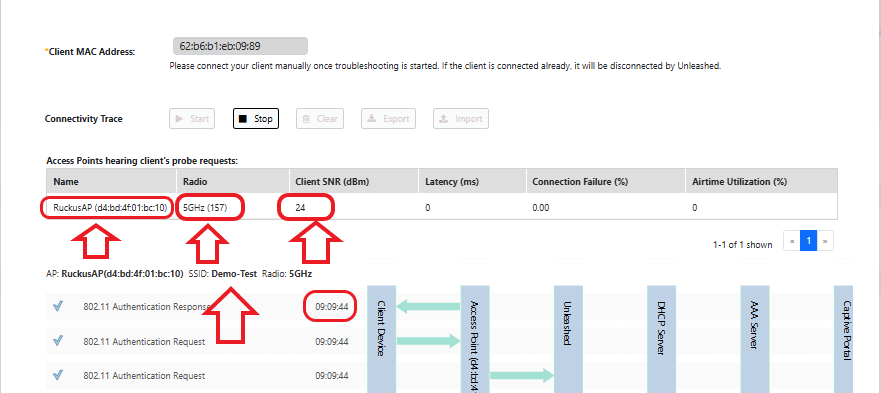Image resolution: width=881 pixels, height=393 pixels.
Task: Click the Client MAC Address input field
Action: [x=240, y=46]
